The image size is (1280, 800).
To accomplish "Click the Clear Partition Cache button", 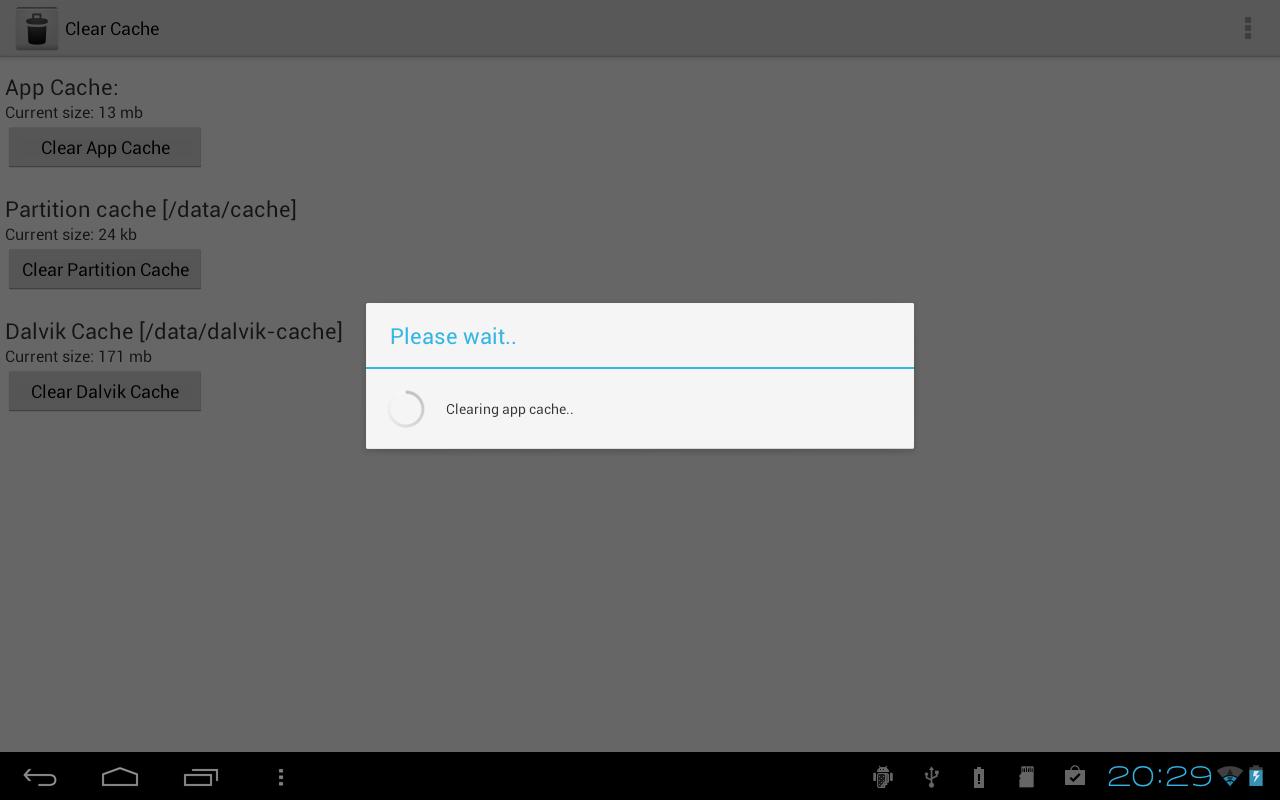I will (x=105, y=269).
